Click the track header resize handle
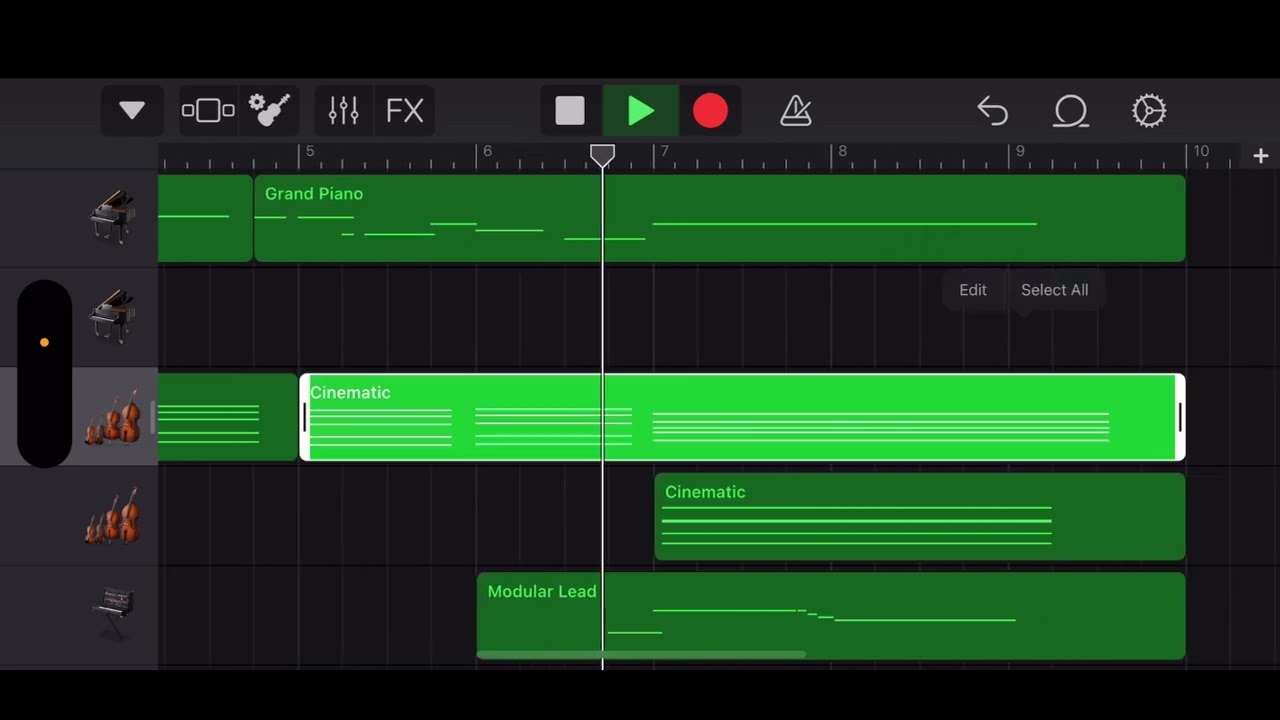The width and height of the screenshot is (1280, 720). tap(153, 417)
